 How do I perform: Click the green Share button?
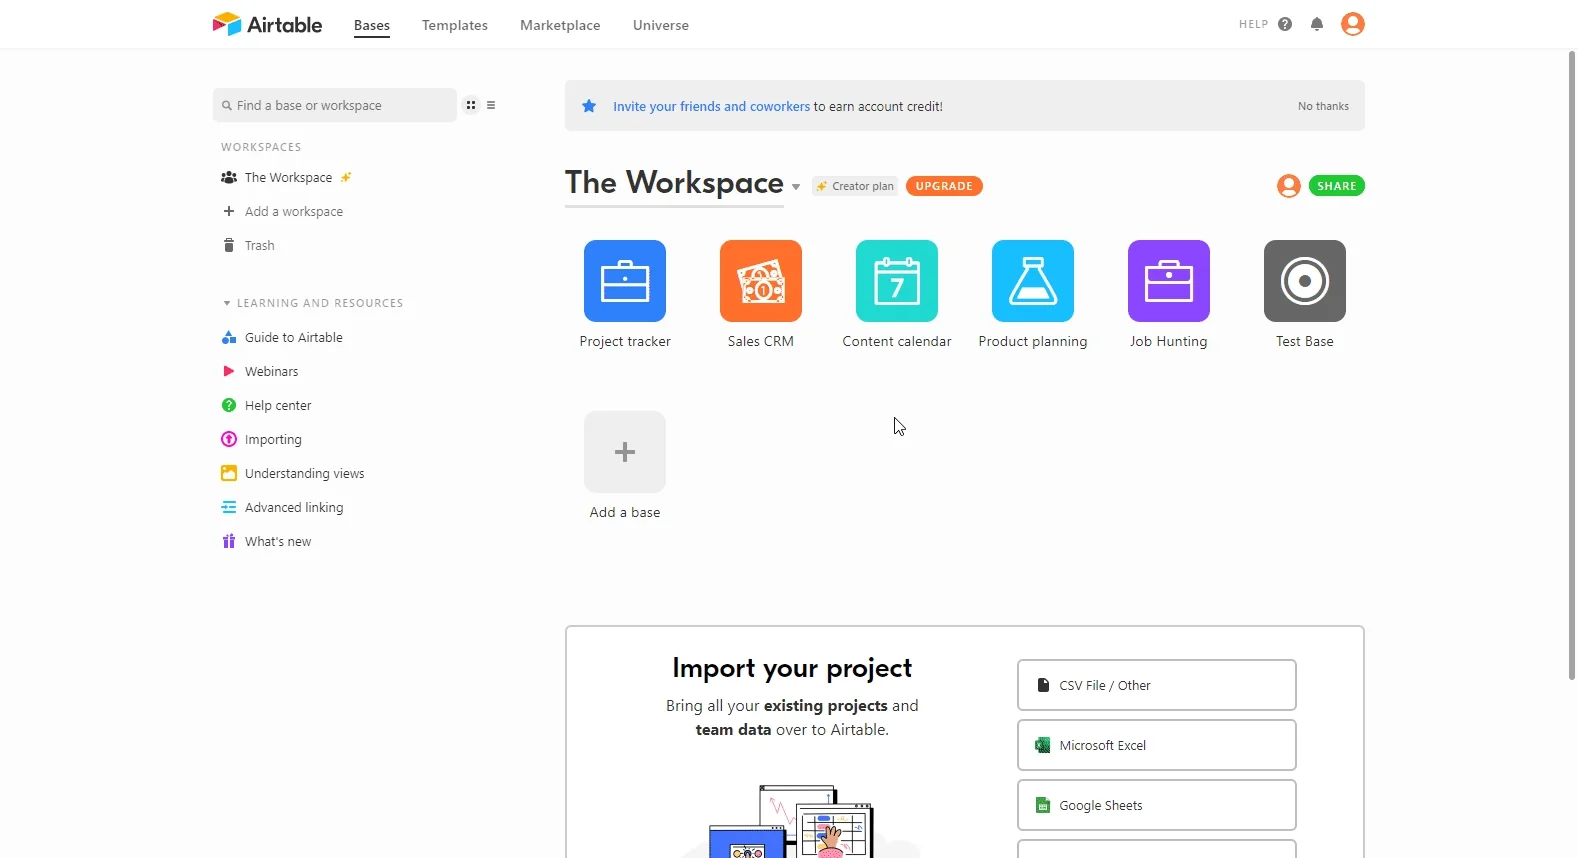1337,186
